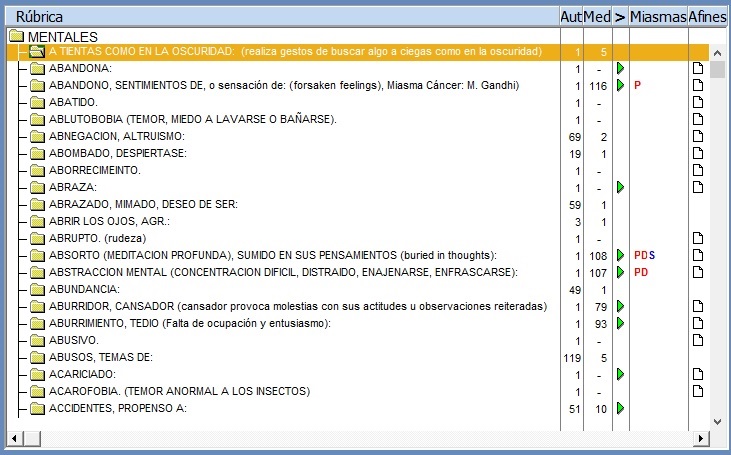731x455 pixels.
Task: Select ABANDONO, SENTIMIENTOS DE rubric
Action: [284, 85]
